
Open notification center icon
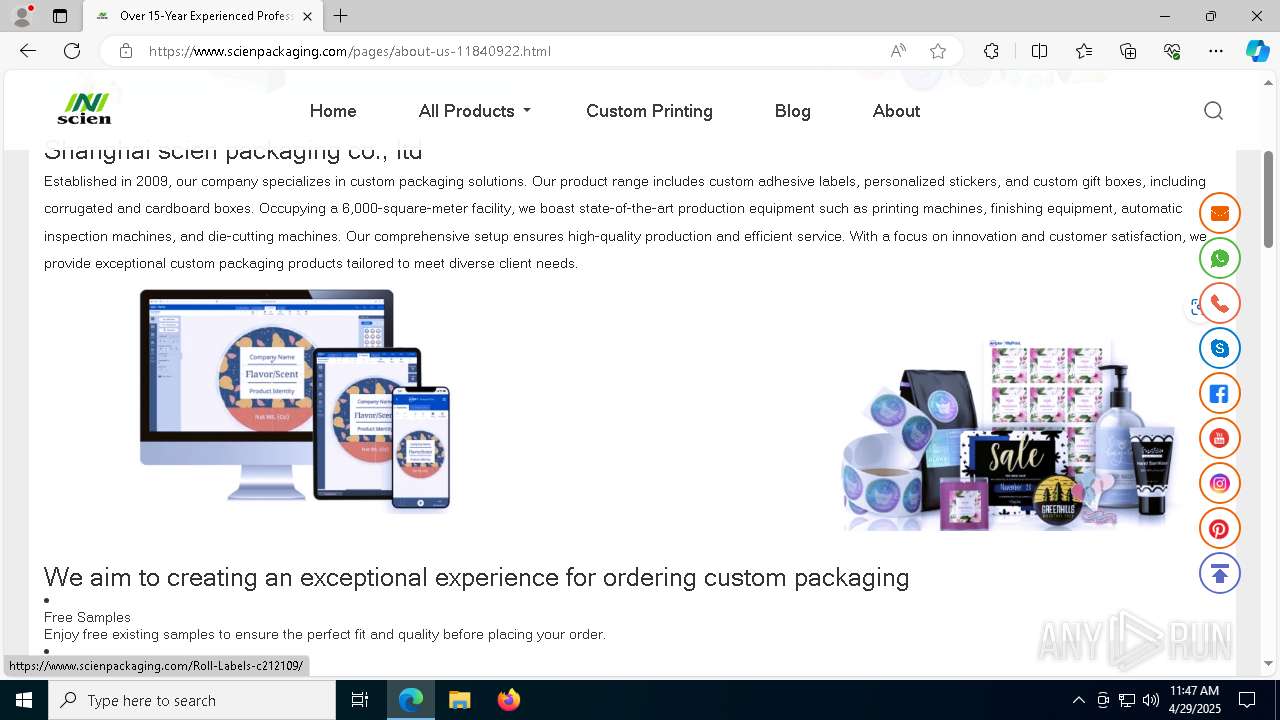coord(1247,700)
